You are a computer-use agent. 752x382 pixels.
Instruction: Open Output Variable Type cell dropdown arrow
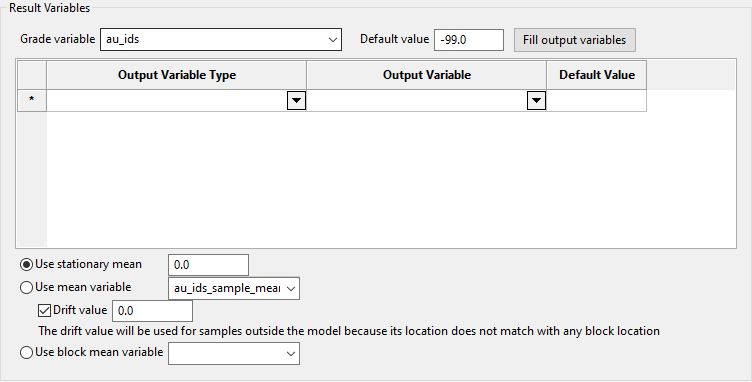[x=296, y=101]
